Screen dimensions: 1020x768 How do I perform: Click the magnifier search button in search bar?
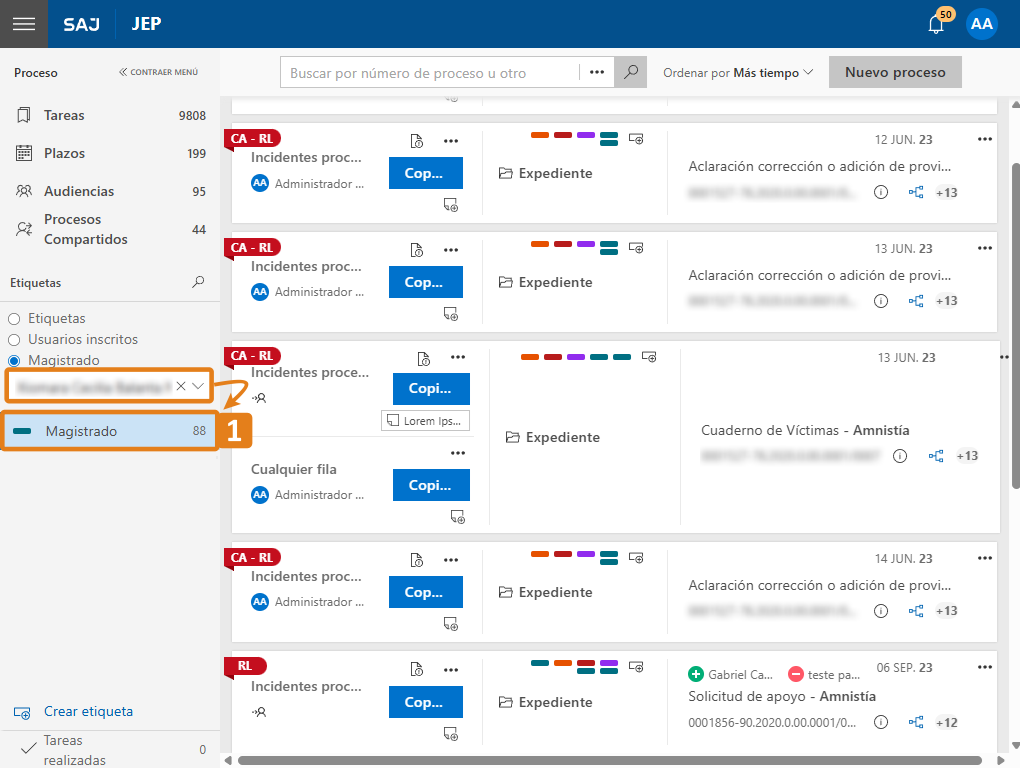click(630, 73)
